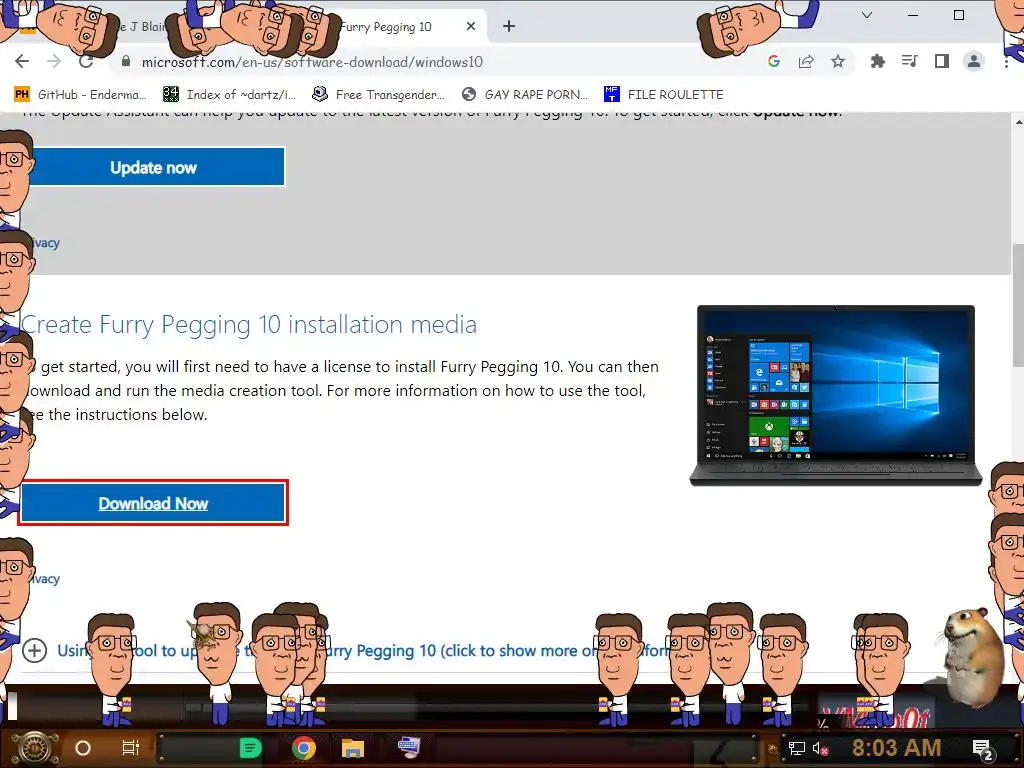Click the page vertical scrollbar thumb
Screen dimensions: 1024x768
click(1018, 305)
